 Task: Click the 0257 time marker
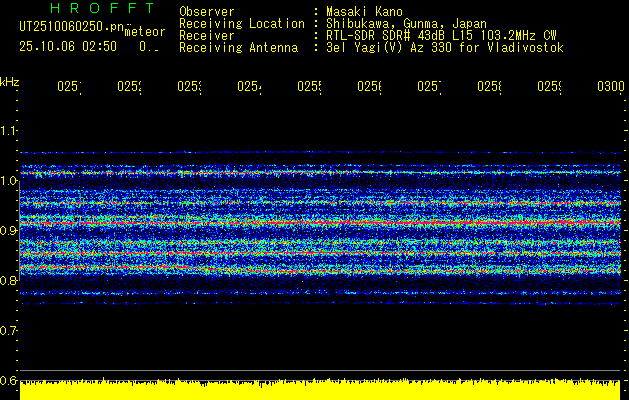(429, 86)
